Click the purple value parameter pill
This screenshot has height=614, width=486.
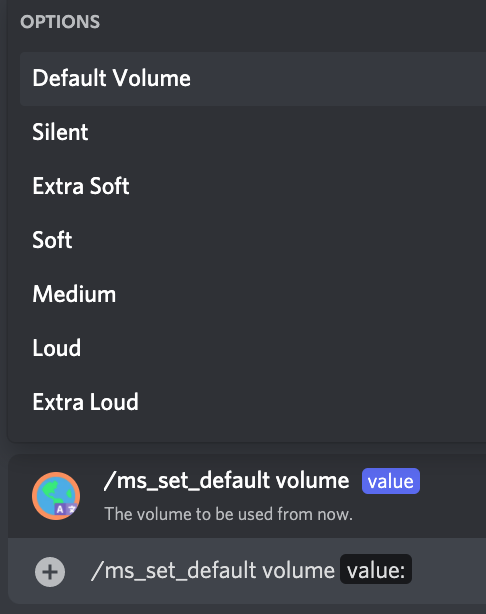coord(391,481)
